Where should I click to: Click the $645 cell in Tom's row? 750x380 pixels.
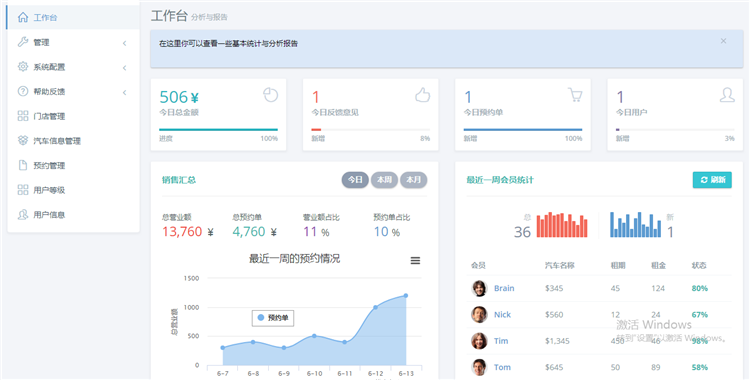(554, 367)
